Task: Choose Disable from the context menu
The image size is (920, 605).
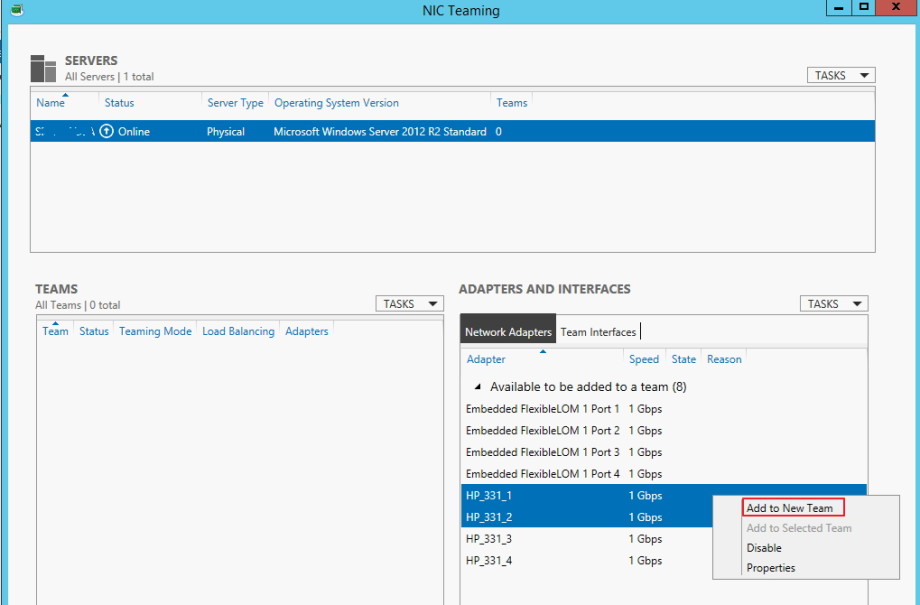Action: point(763,548)
